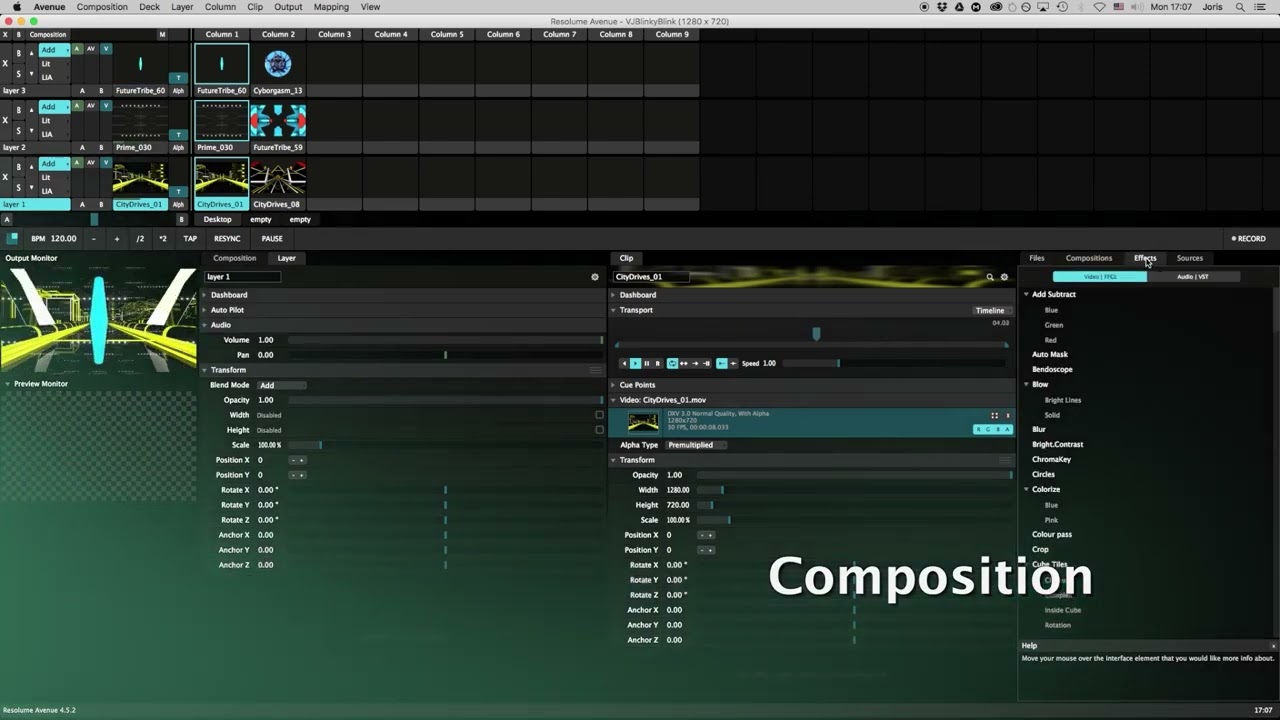Open the Mapping menu
The height and width of the screenshot is (720, 1280).
point(331,7)
